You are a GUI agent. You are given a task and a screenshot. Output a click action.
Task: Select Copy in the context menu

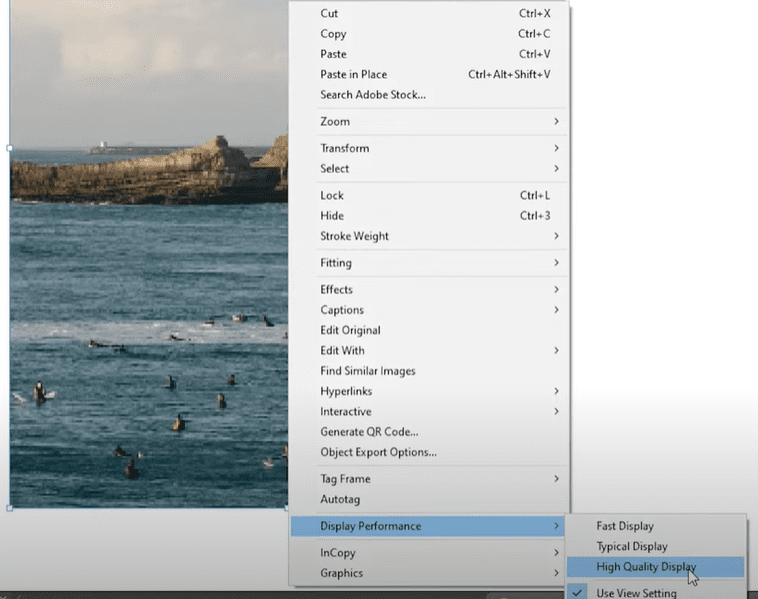(x=429, y=34)
